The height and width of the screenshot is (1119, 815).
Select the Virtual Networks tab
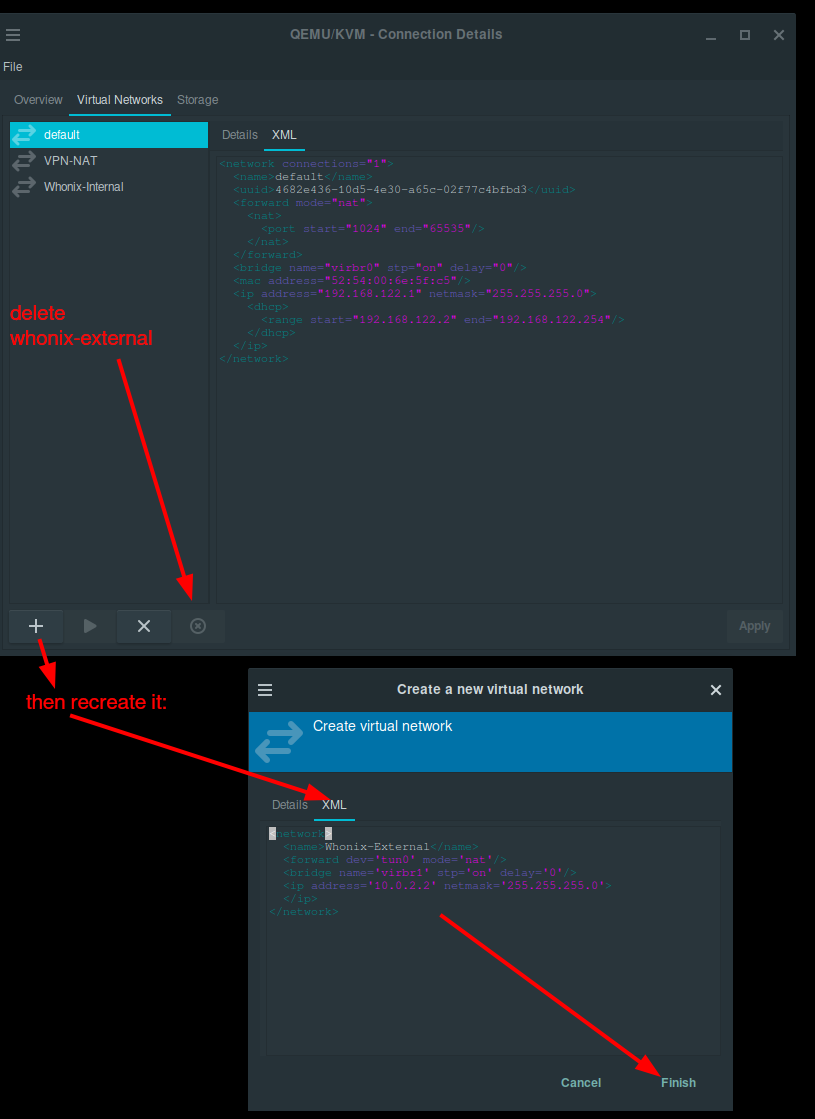tap(120, 100)
